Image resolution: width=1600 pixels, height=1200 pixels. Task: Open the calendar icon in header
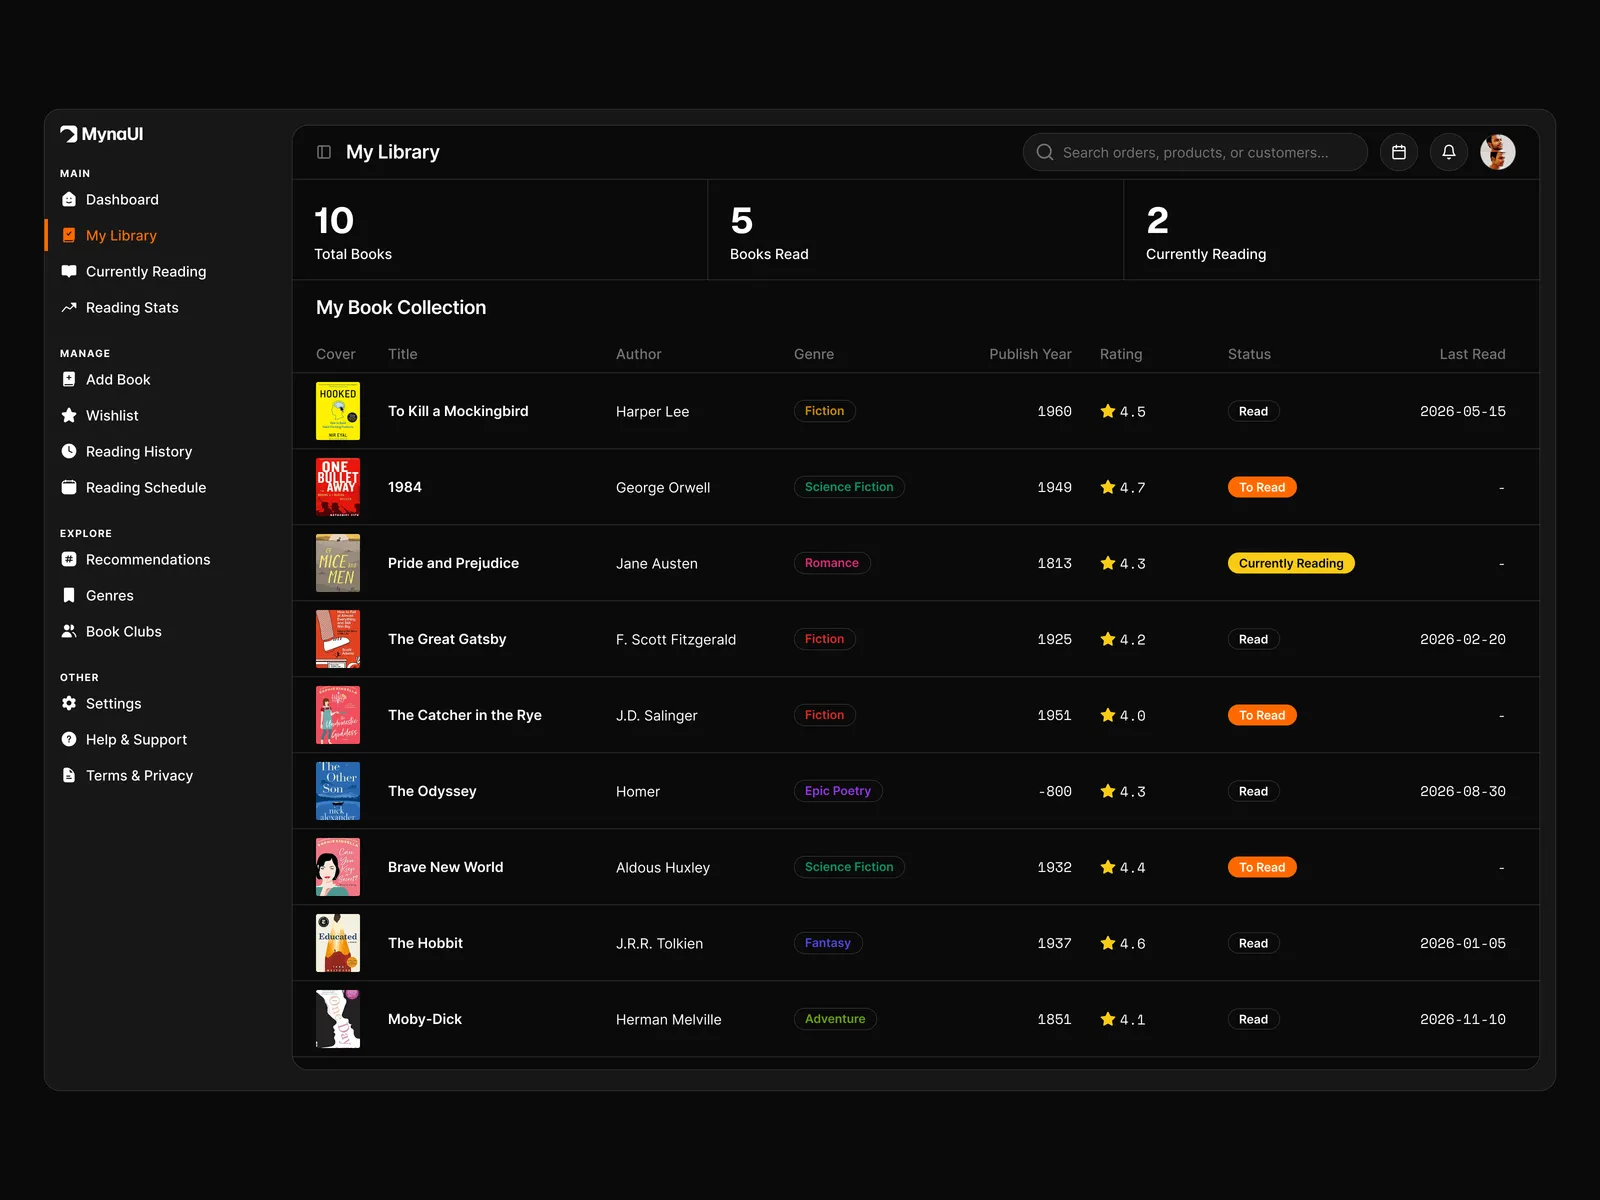1399,152
